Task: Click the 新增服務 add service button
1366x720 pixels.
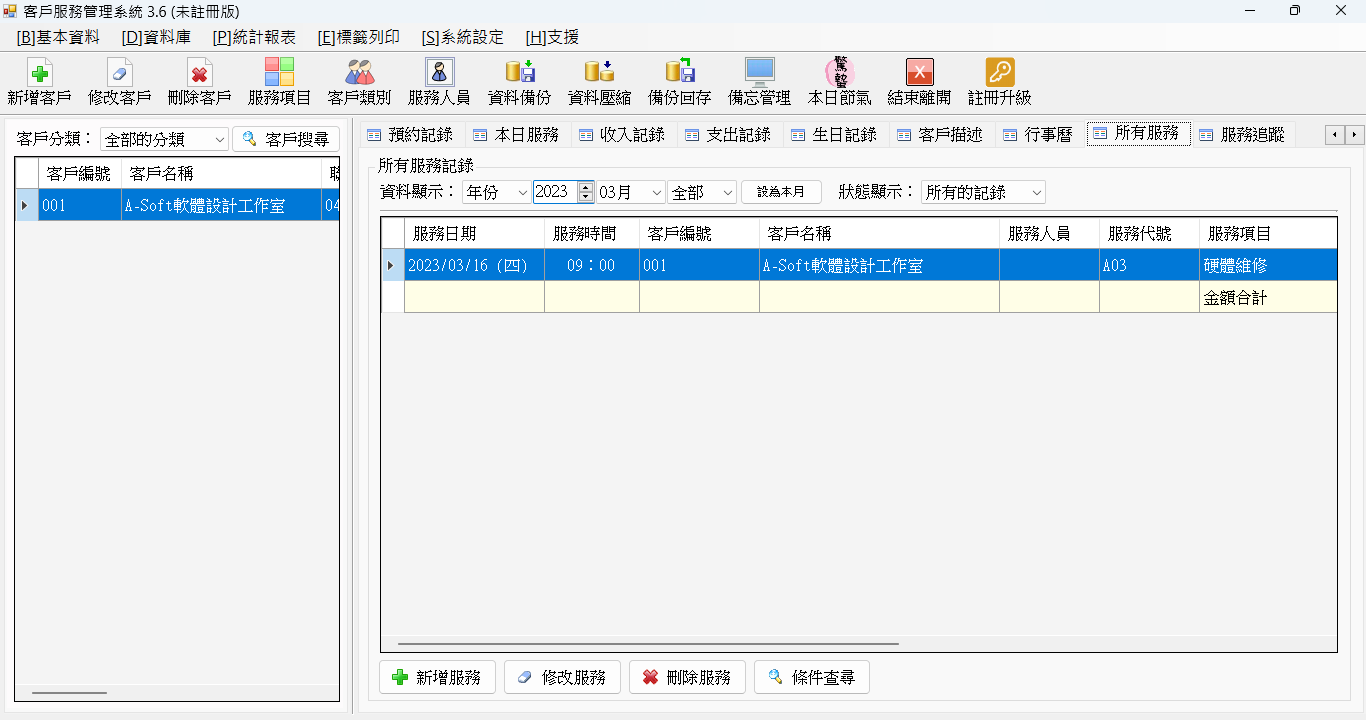Action: pos(437,677)
